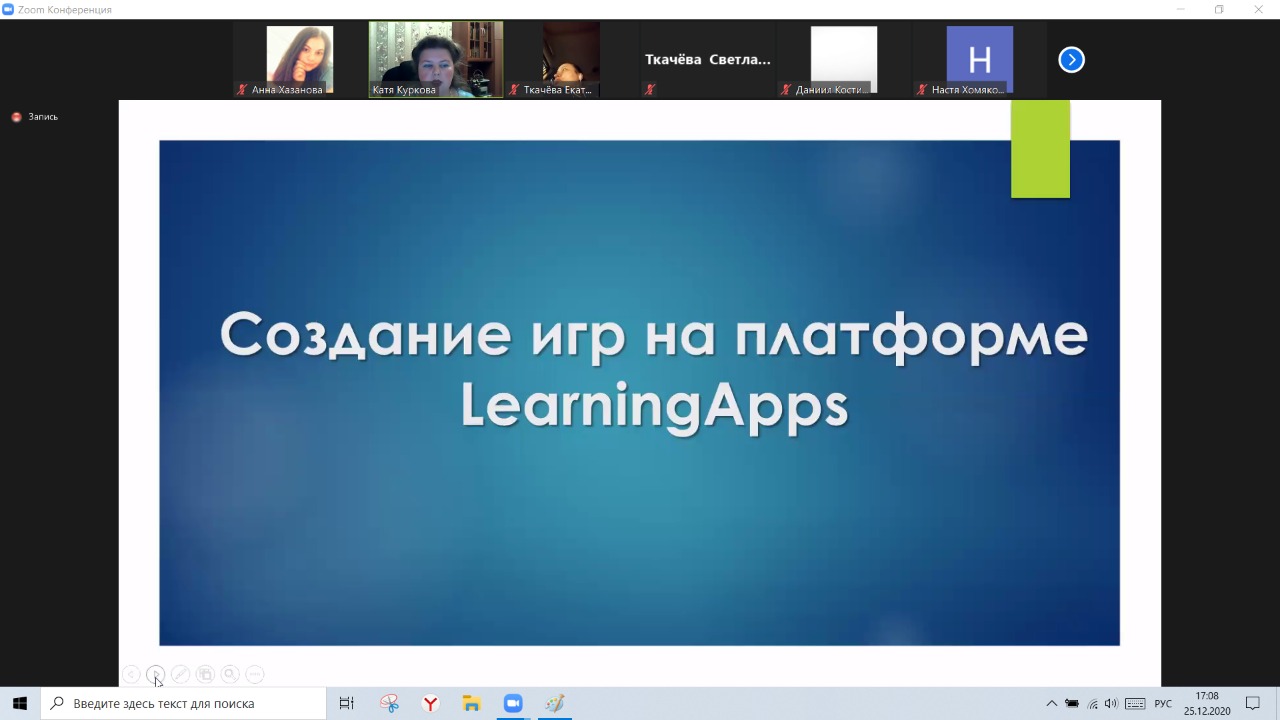Go to previous slide using slideshow control
This screenshot has width=1280, height=720.
pyautogui.click(x=131, y=675)
